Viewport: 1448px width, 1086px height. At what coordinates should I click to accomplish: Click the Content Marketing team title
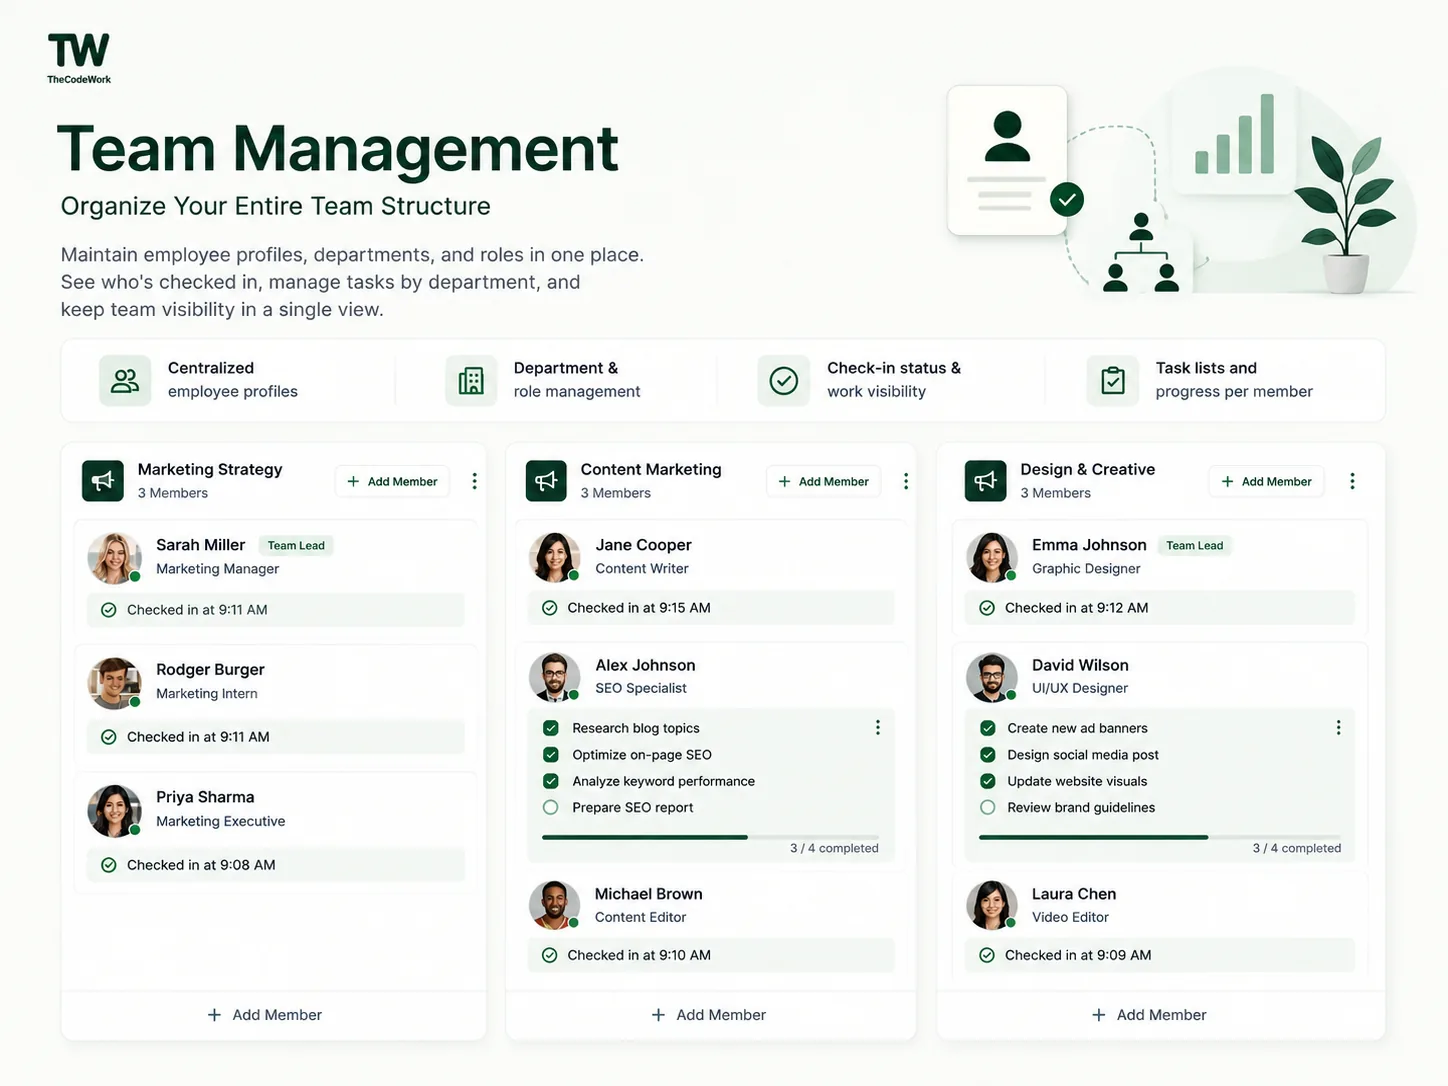coord(651,469)
